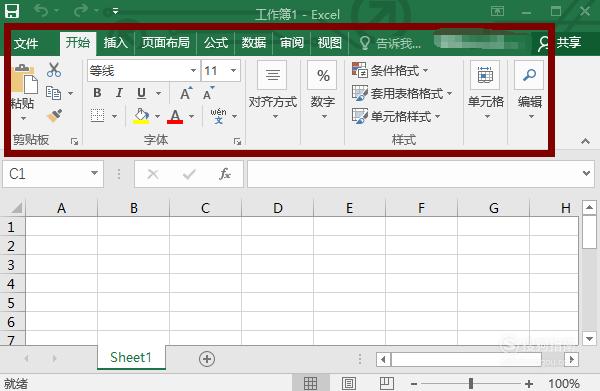Expand the 对齐方式 group

(272, 90)
